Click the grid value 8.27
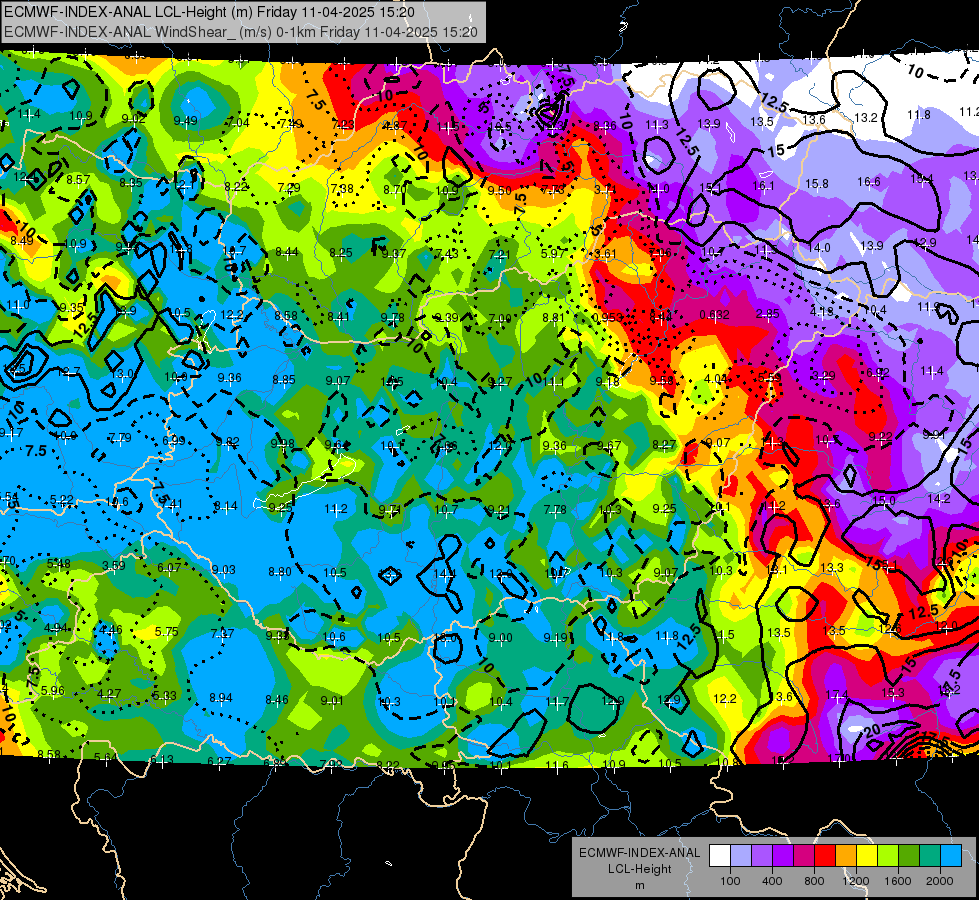 664,445
